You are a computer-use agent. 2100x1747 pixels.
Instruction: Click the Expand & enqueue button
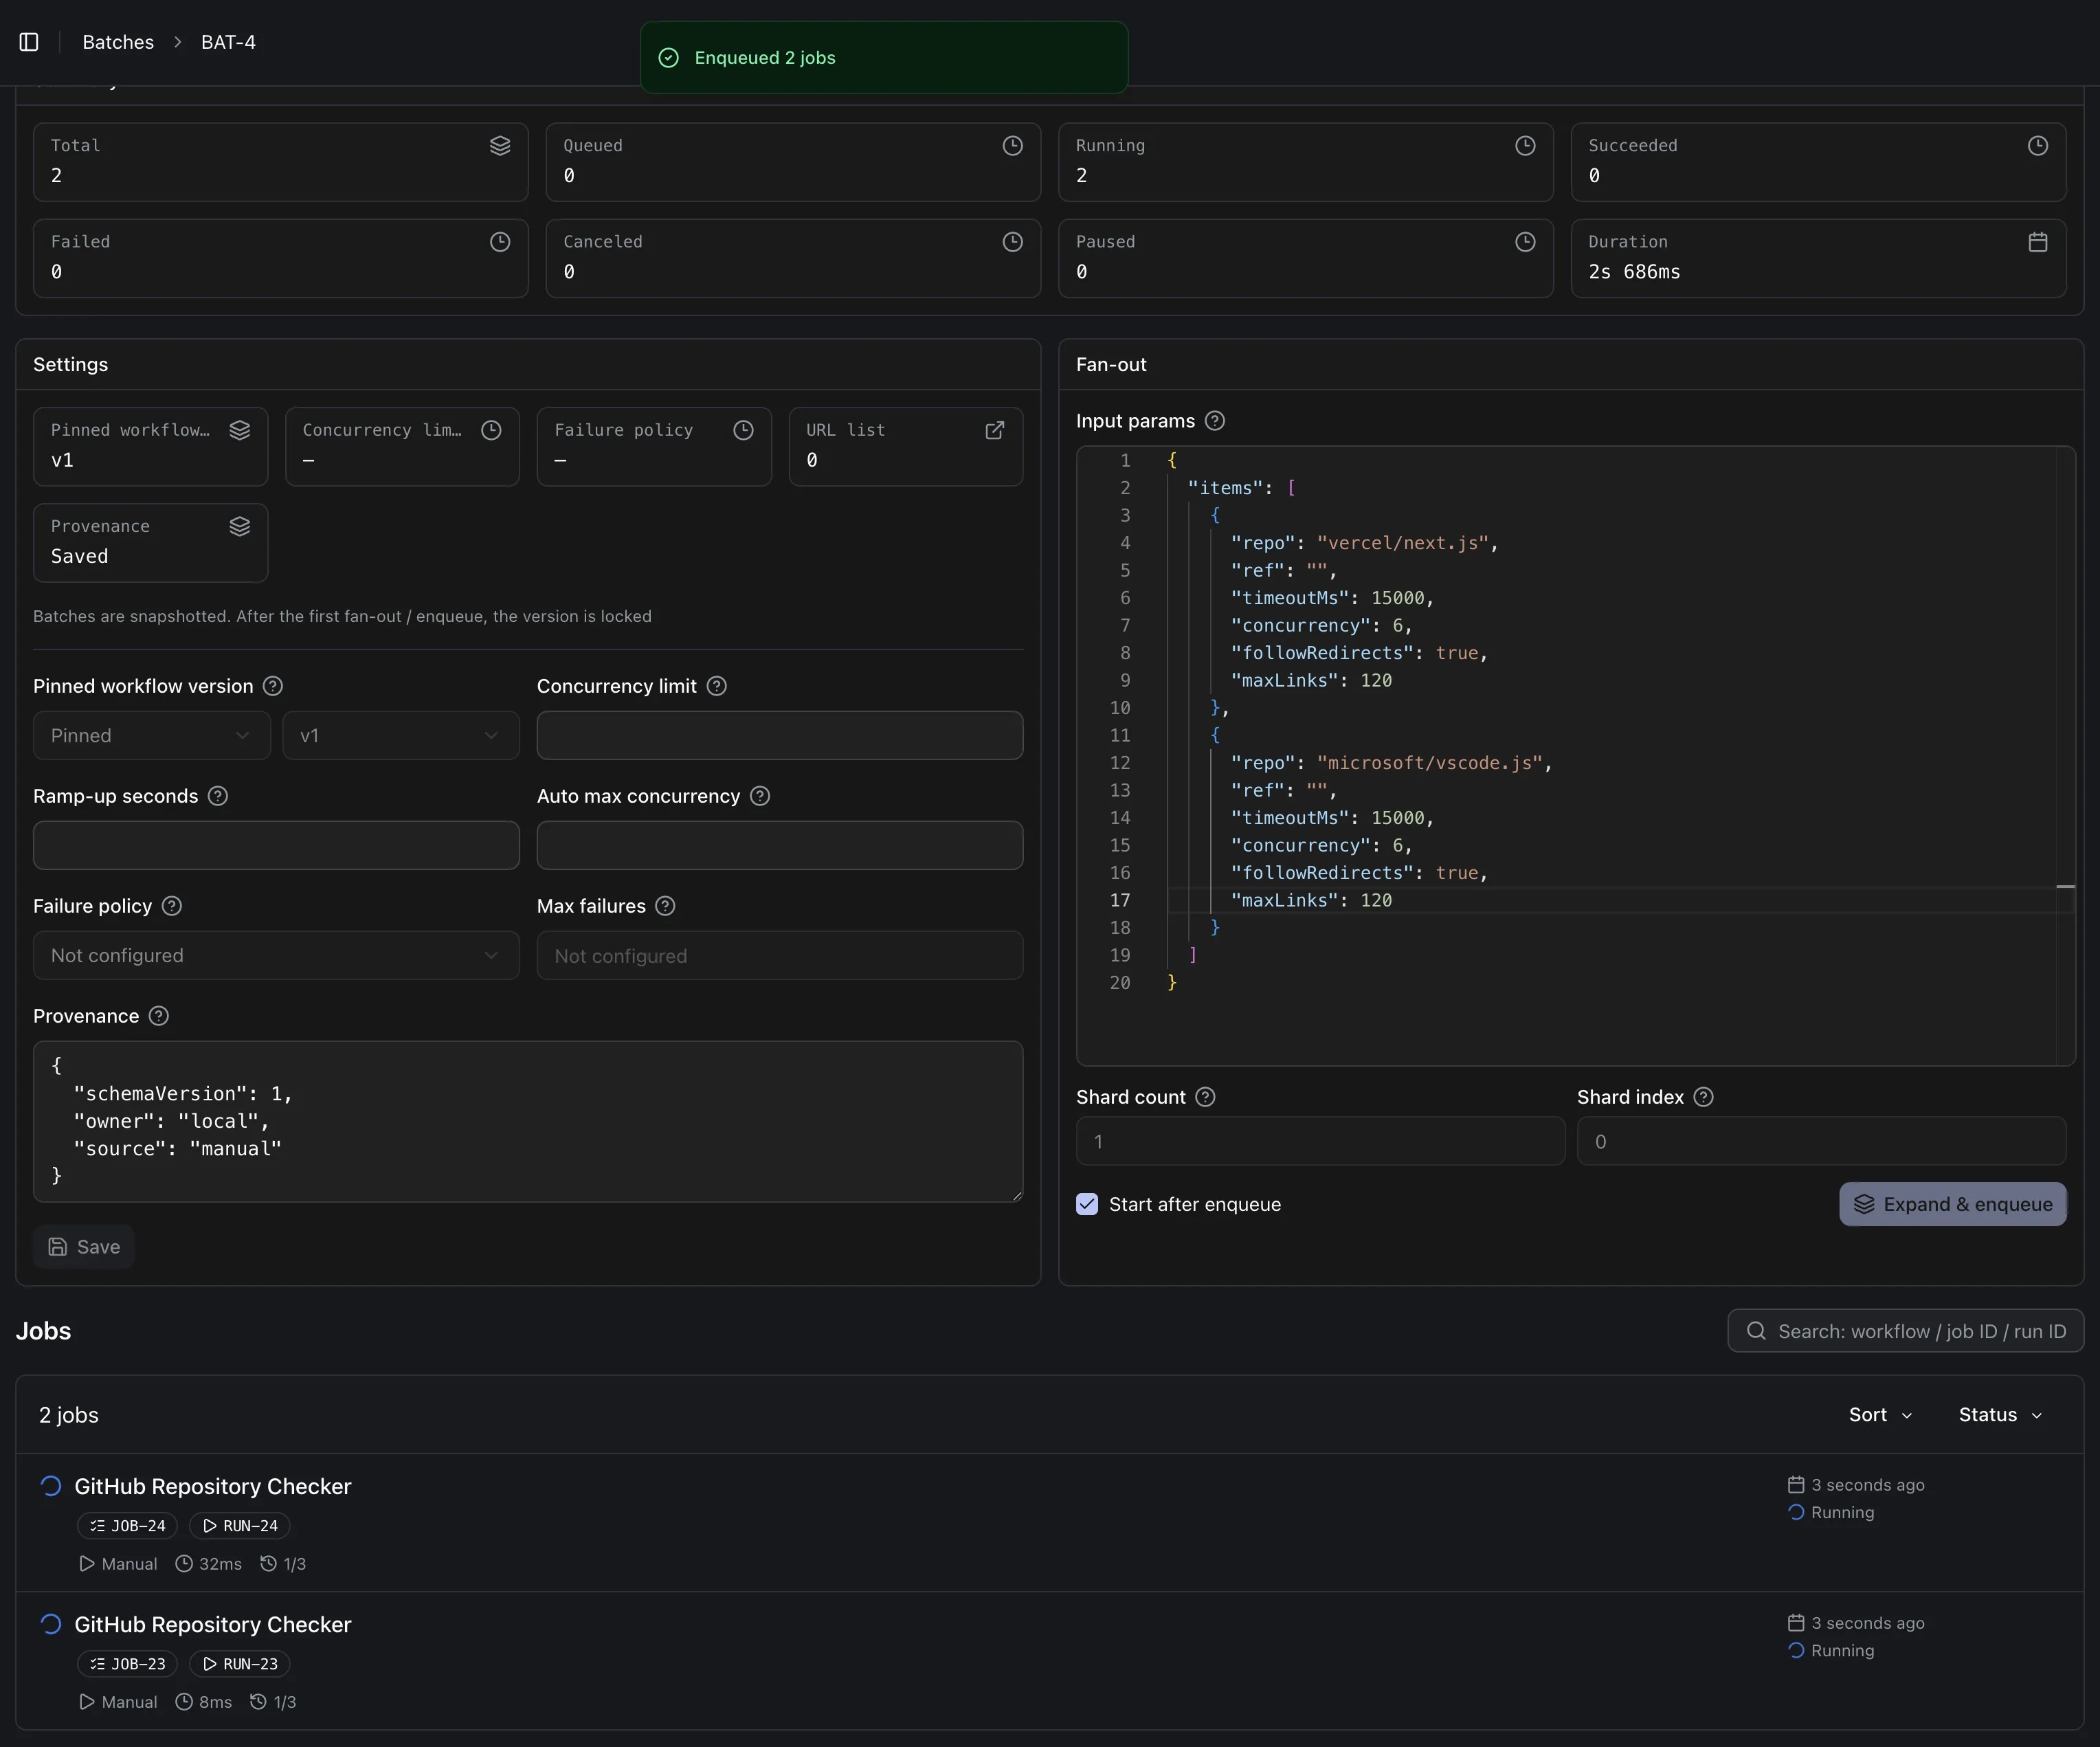click(1952, 1204)
